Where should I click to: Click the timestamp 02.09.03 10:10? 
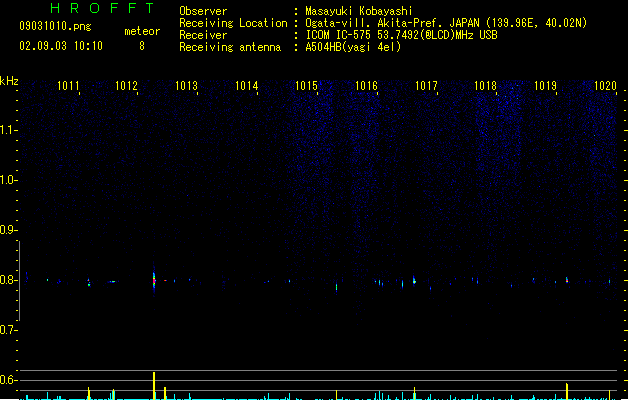click(x=61, y=46)
